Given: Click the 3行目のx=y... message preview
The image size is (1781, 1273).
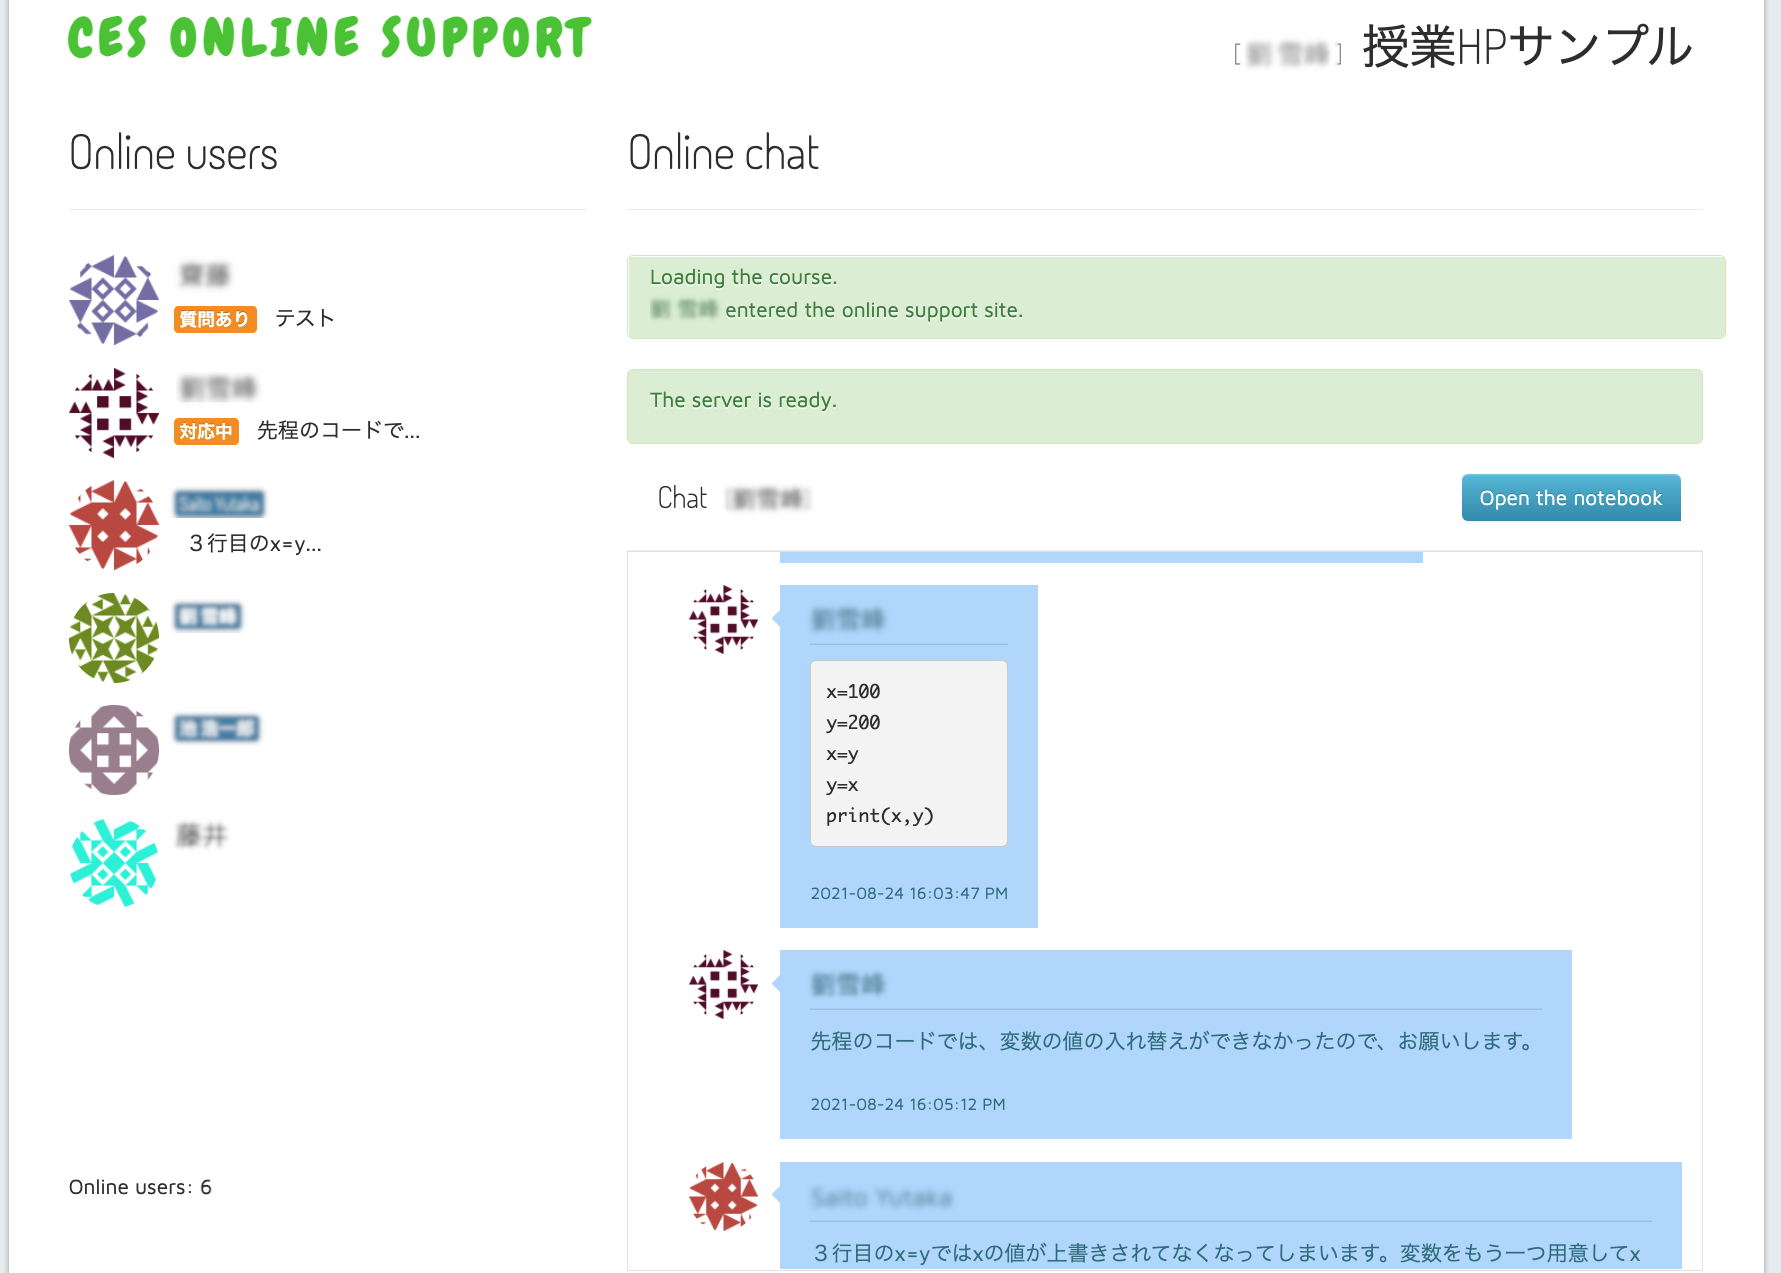Looking at the screenshot, I should click(x=255, y=544).
